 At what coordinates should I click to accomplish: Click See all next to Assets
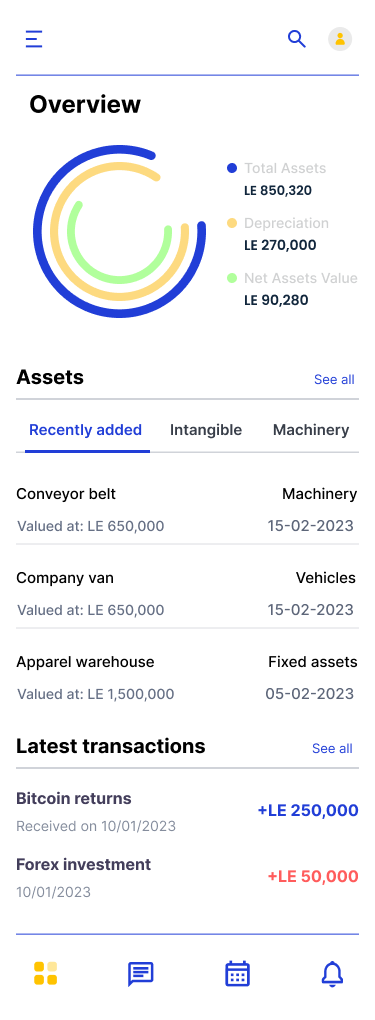334,379
